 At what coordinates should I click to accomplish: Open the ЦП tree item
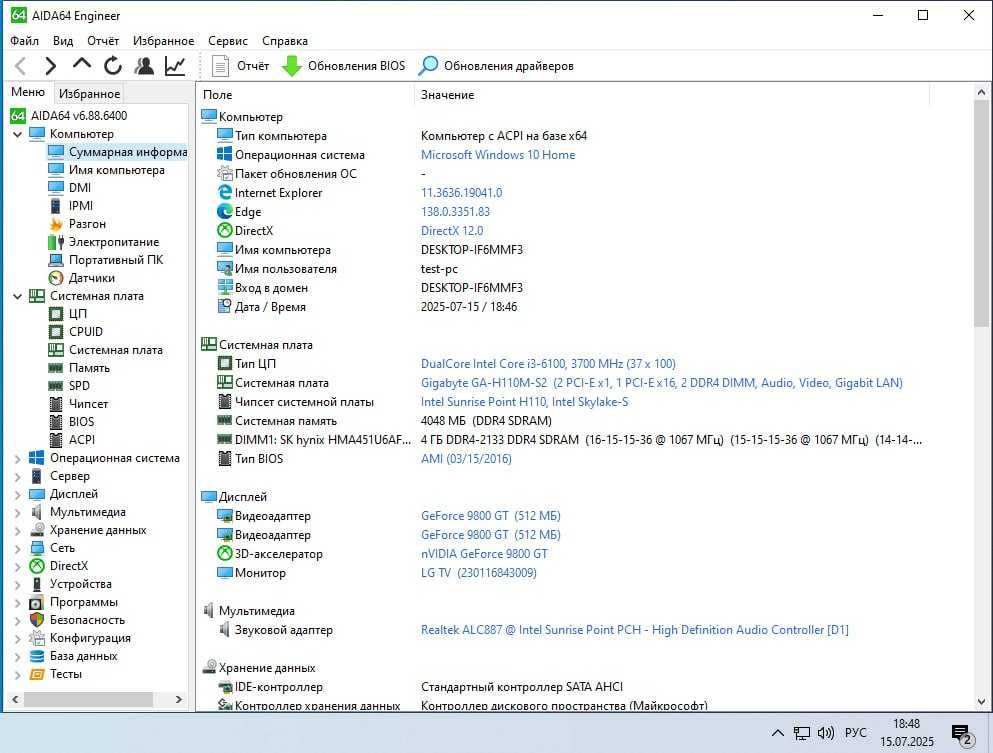click(x=78, y=314)
